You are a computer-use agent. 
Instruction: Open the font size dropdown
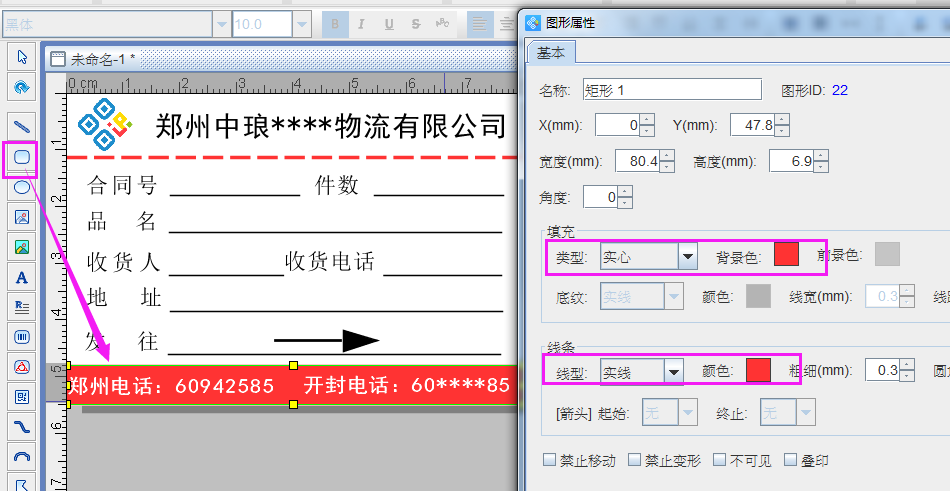click(301, 24)
